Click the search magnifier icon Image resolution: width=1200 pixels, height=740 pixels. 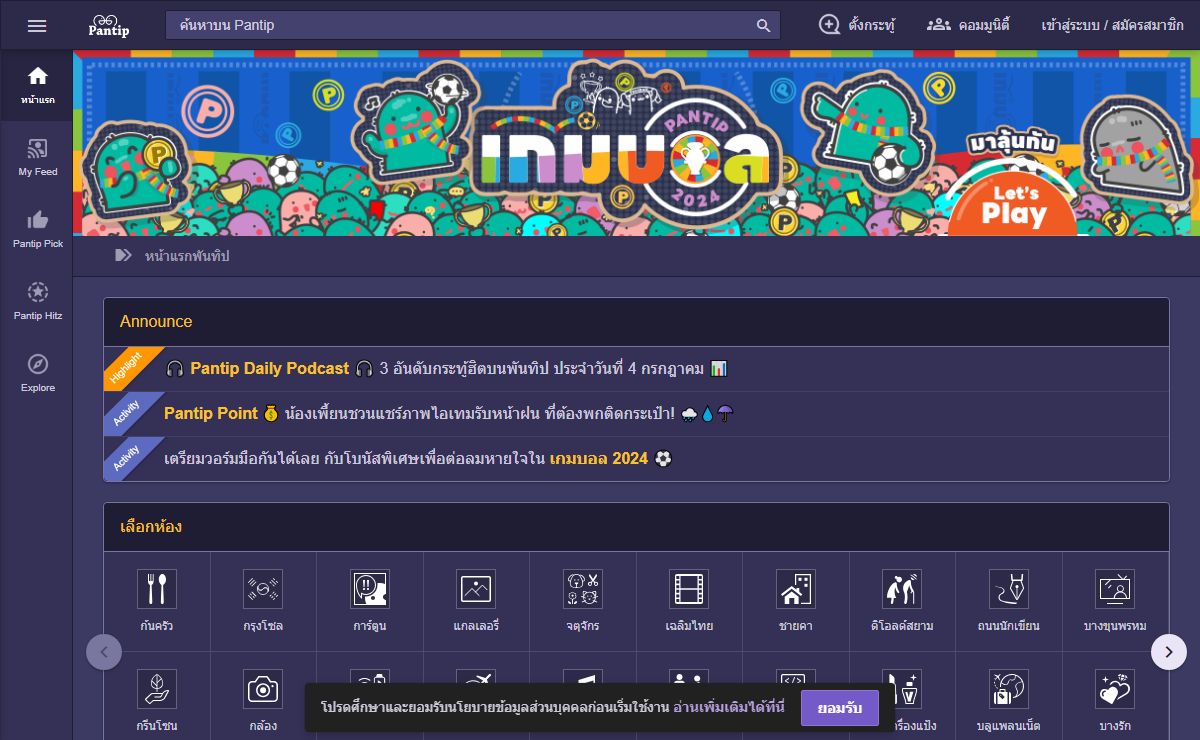click(763, 25)
